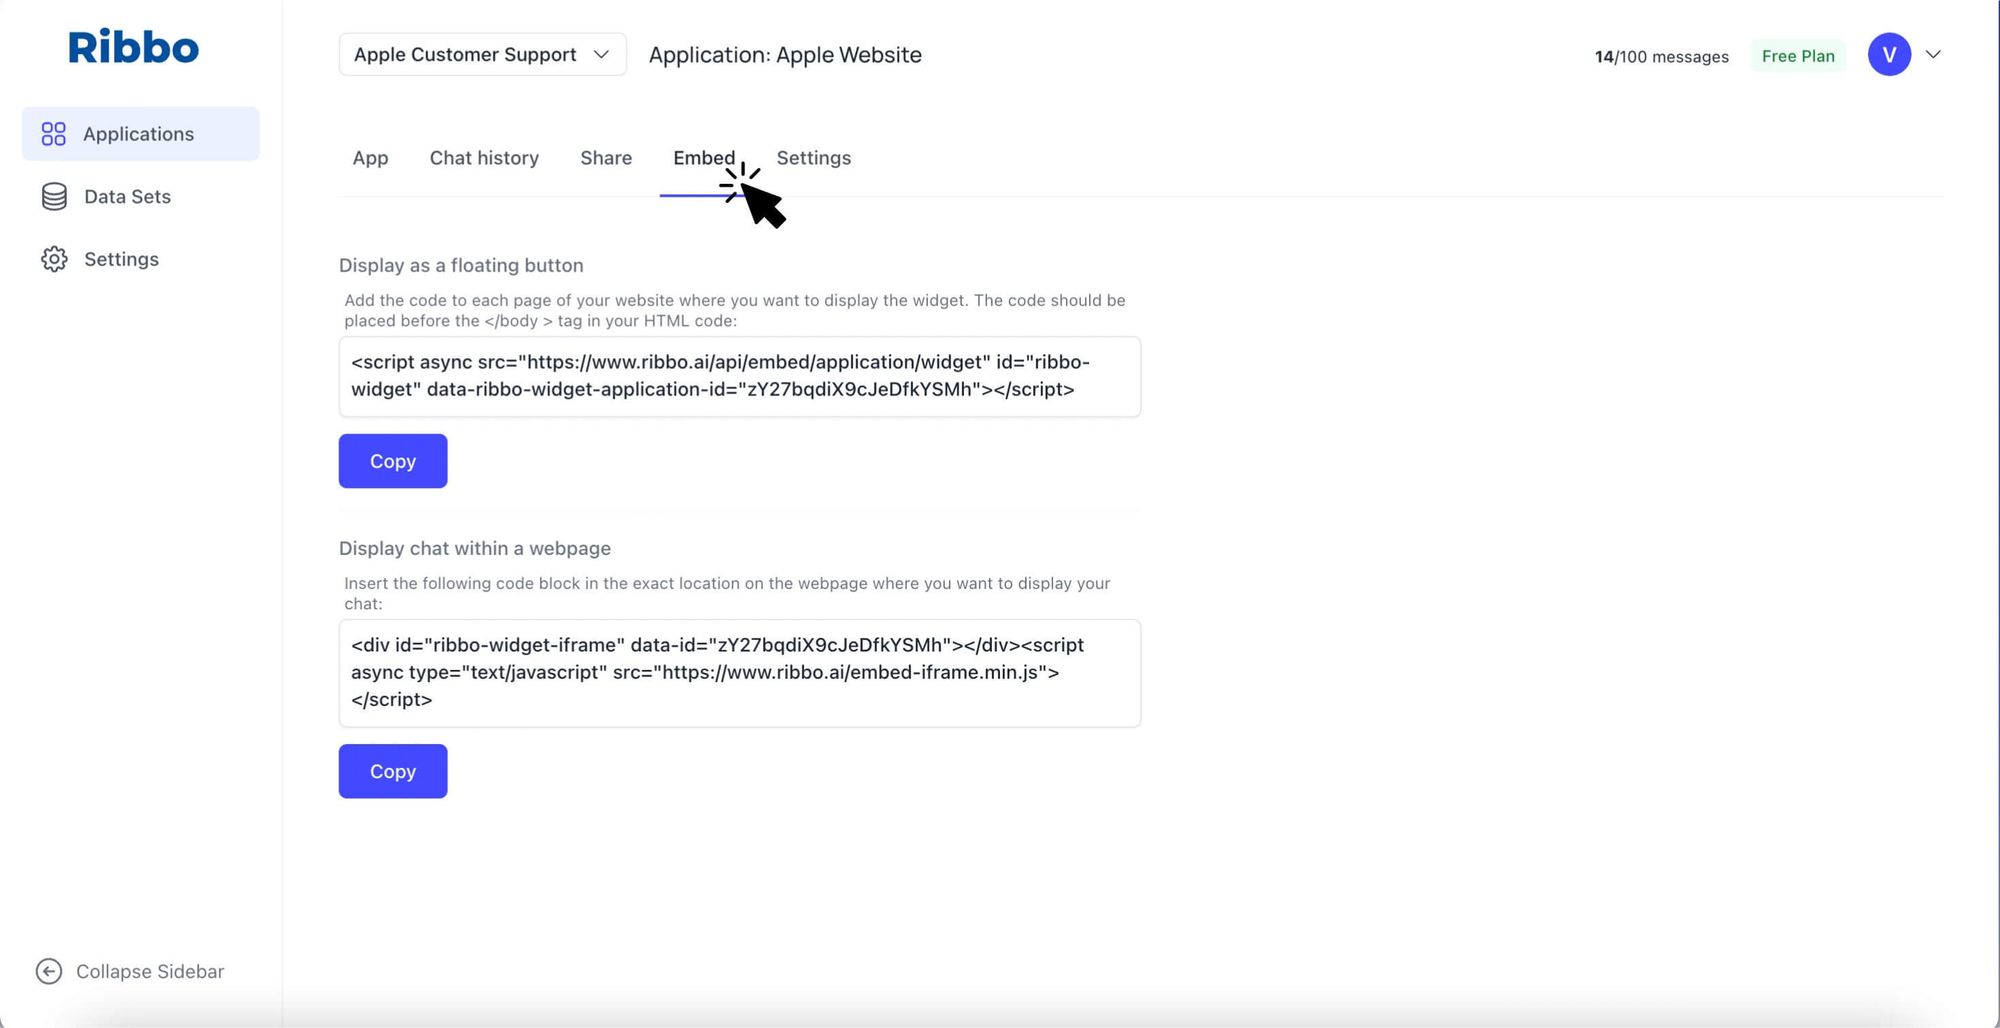Image resolution: width=2000 pixels, height=1028 pixels.
Task: Select the Embed tab
Action: coord(704,158)
